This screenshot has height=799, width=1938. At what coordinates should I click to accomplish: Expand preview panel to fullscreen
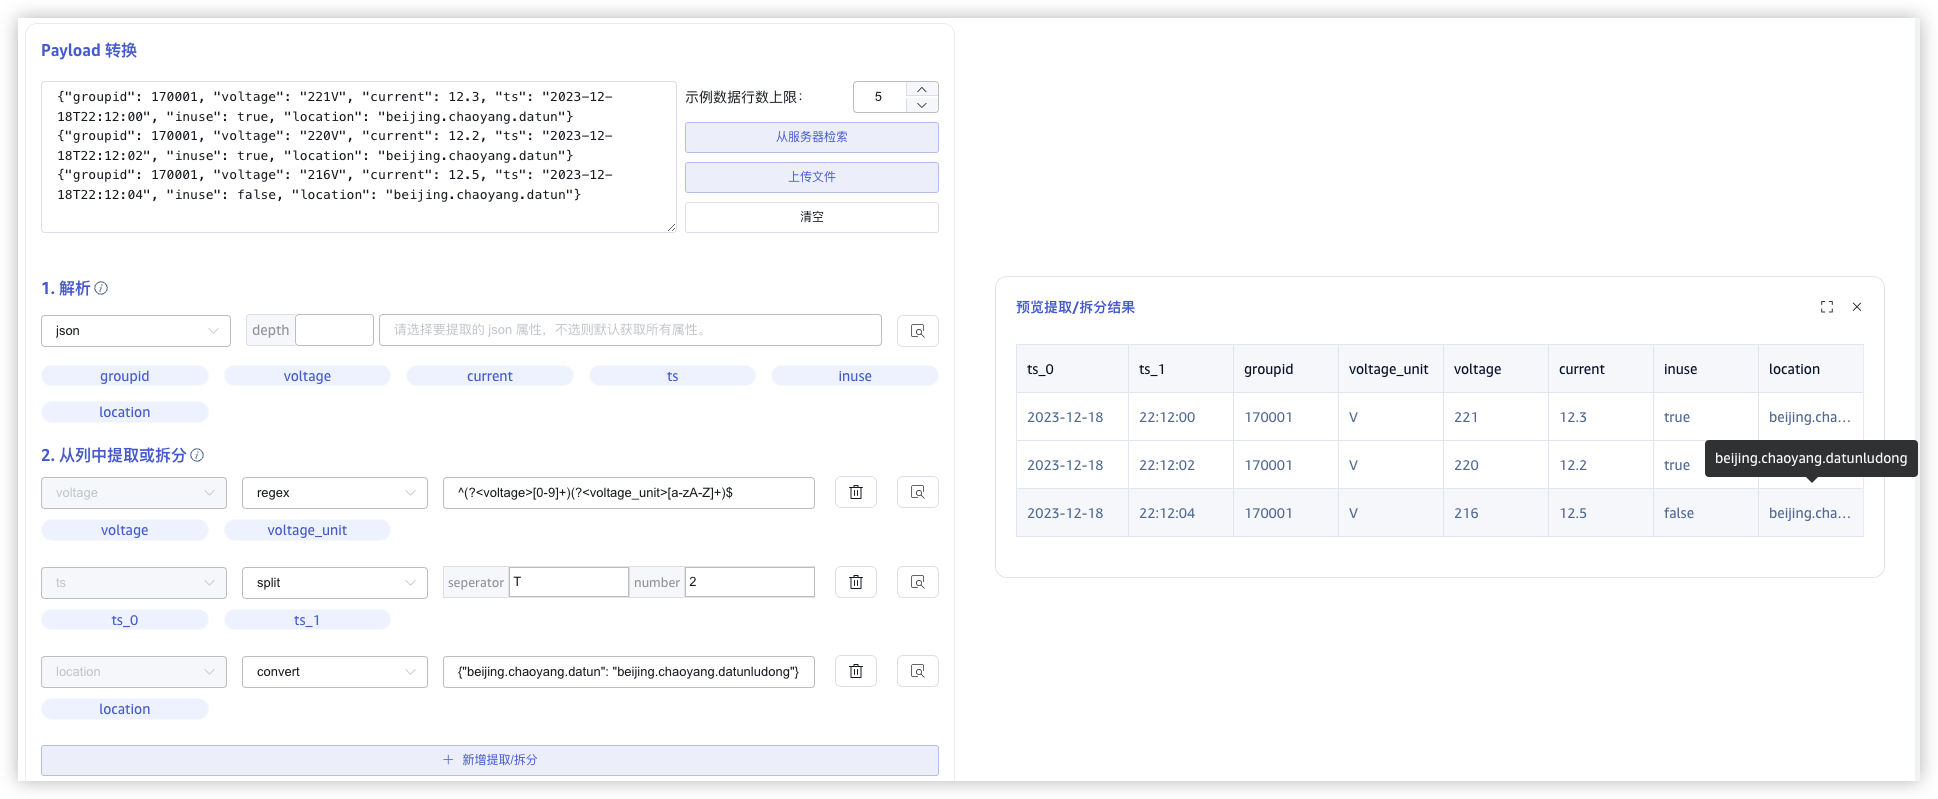[1827, 307]
